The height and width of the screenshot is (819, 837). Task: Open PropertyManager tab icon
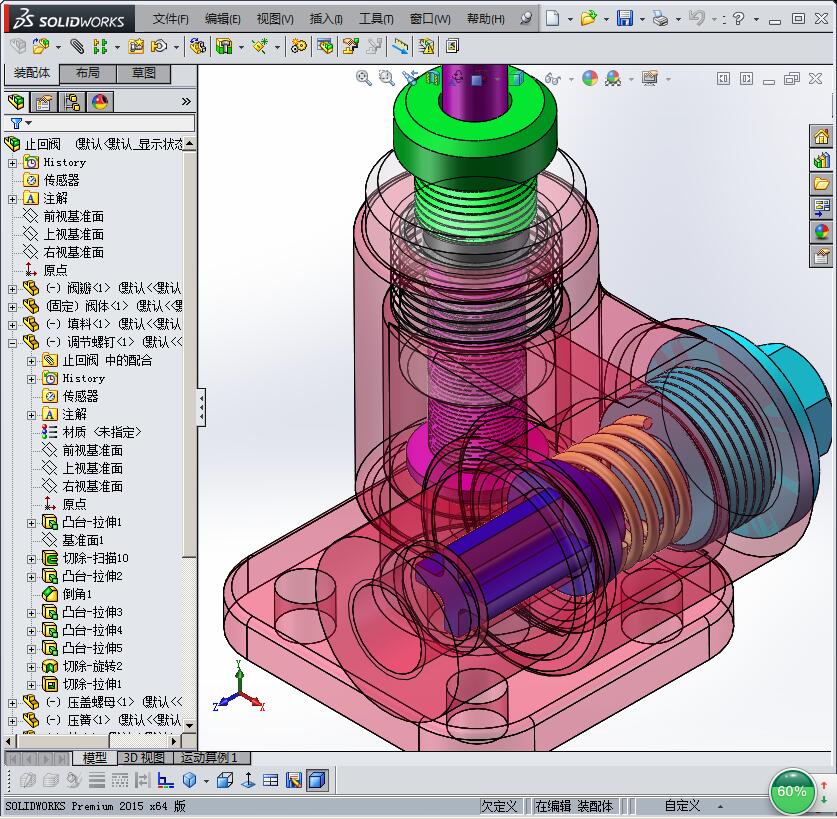tap(44, 101)
